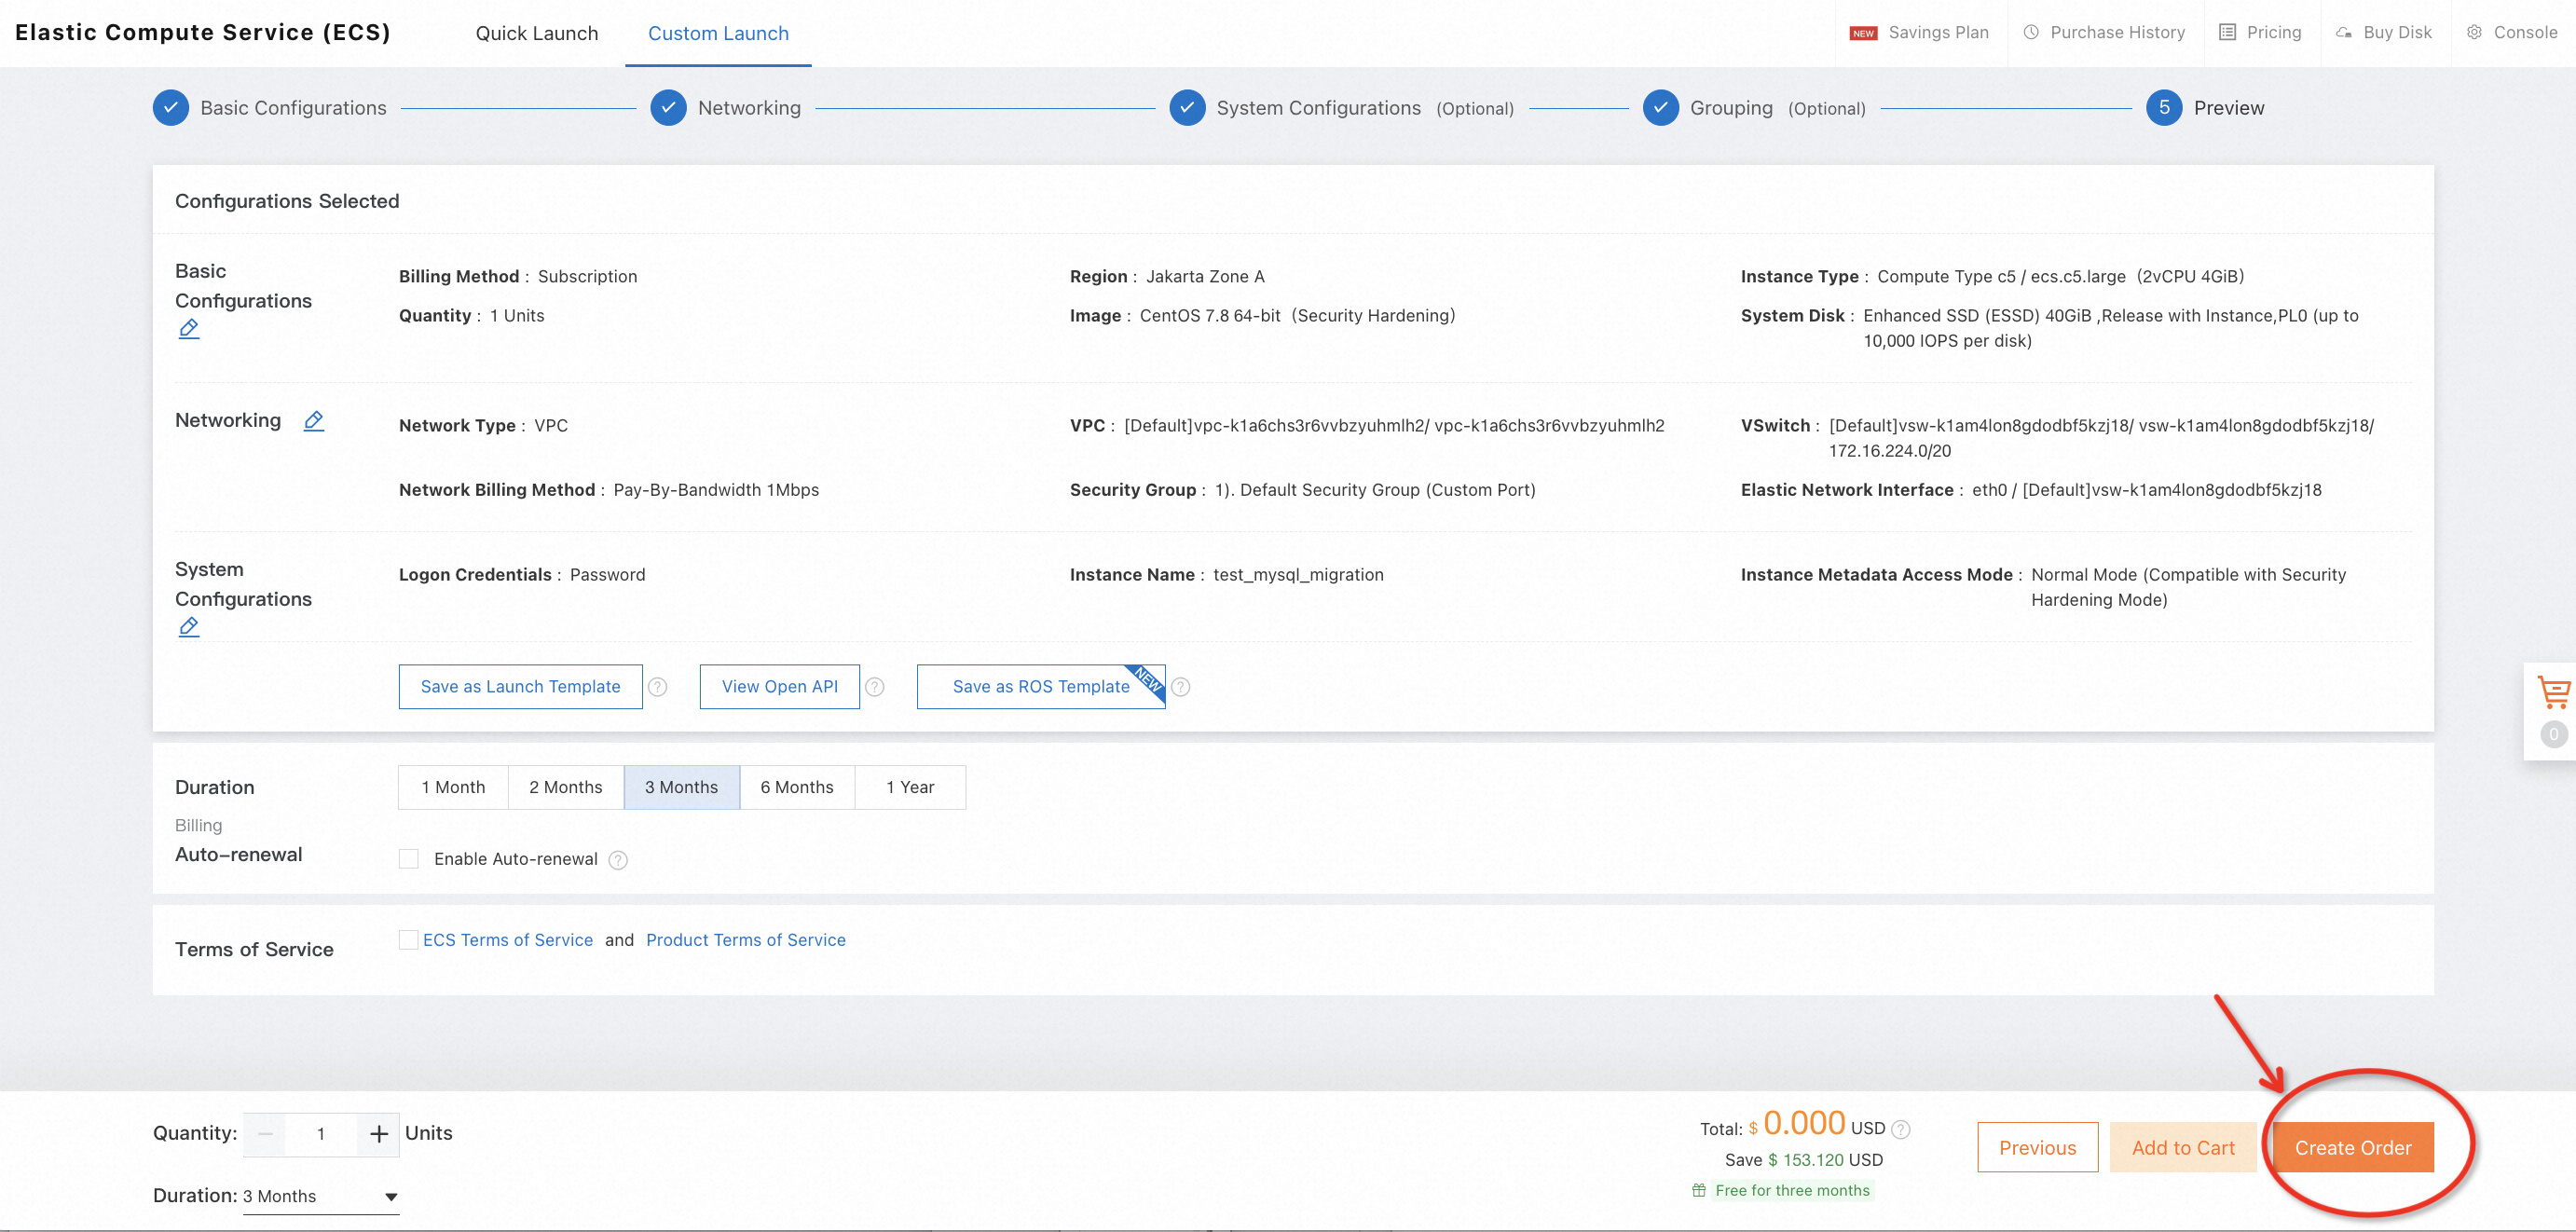This screenshot has width=2576, height=1232.
Task: Select 1 Year duration
Action: point(910,788)
